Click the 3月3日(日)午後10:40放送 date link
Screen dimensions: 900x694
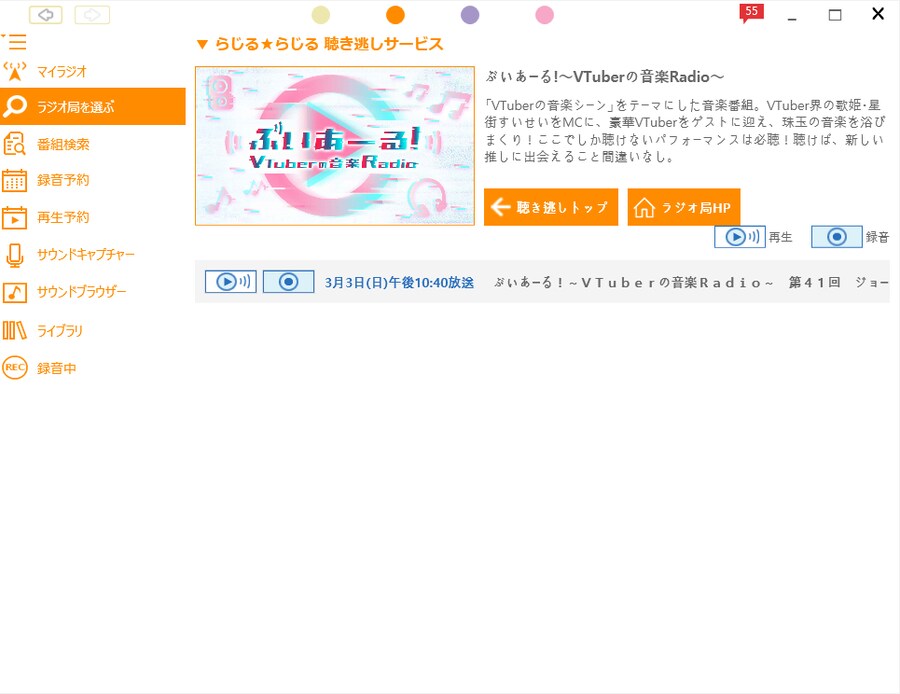[x=399, y=282]
